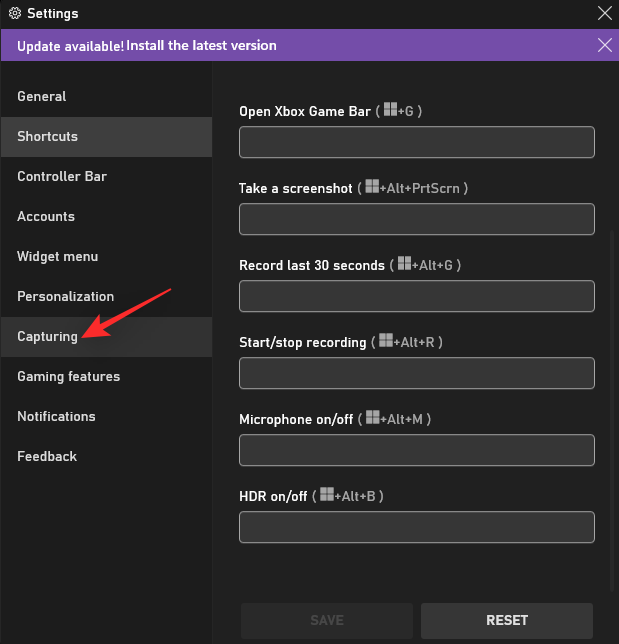Focus the Take a screenshot shortcut field
The width and height of the screenshot is (619, 644).
click(x=417, y=219)
